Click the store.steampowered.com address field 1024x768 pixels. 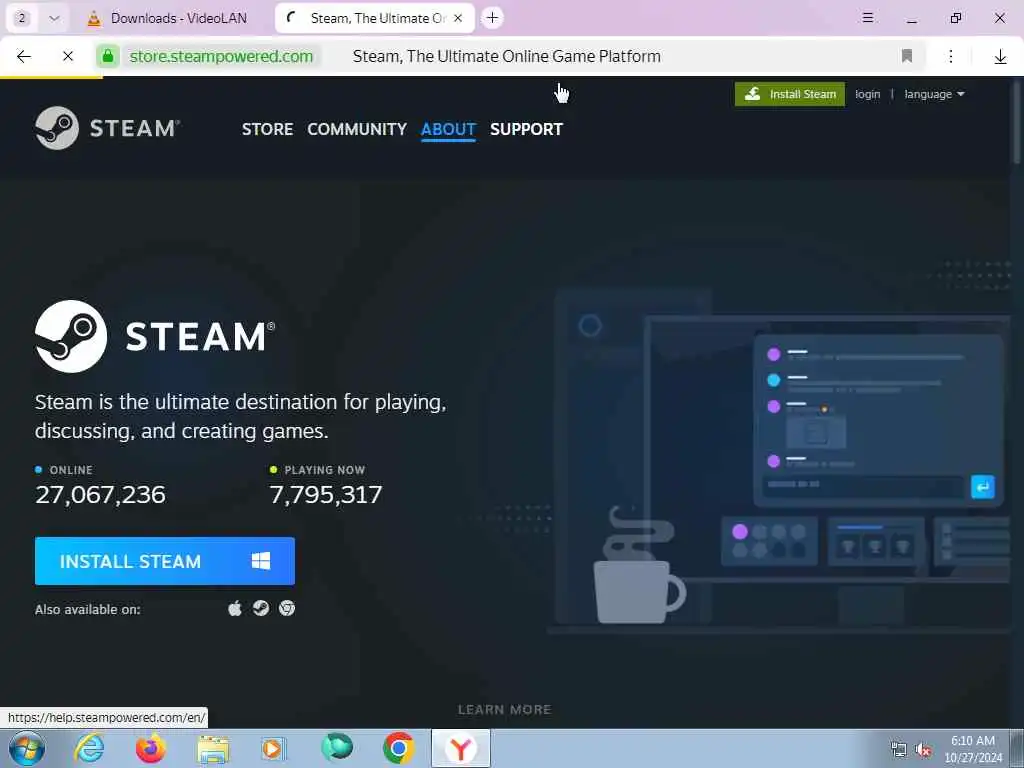[x=221, y=56]
